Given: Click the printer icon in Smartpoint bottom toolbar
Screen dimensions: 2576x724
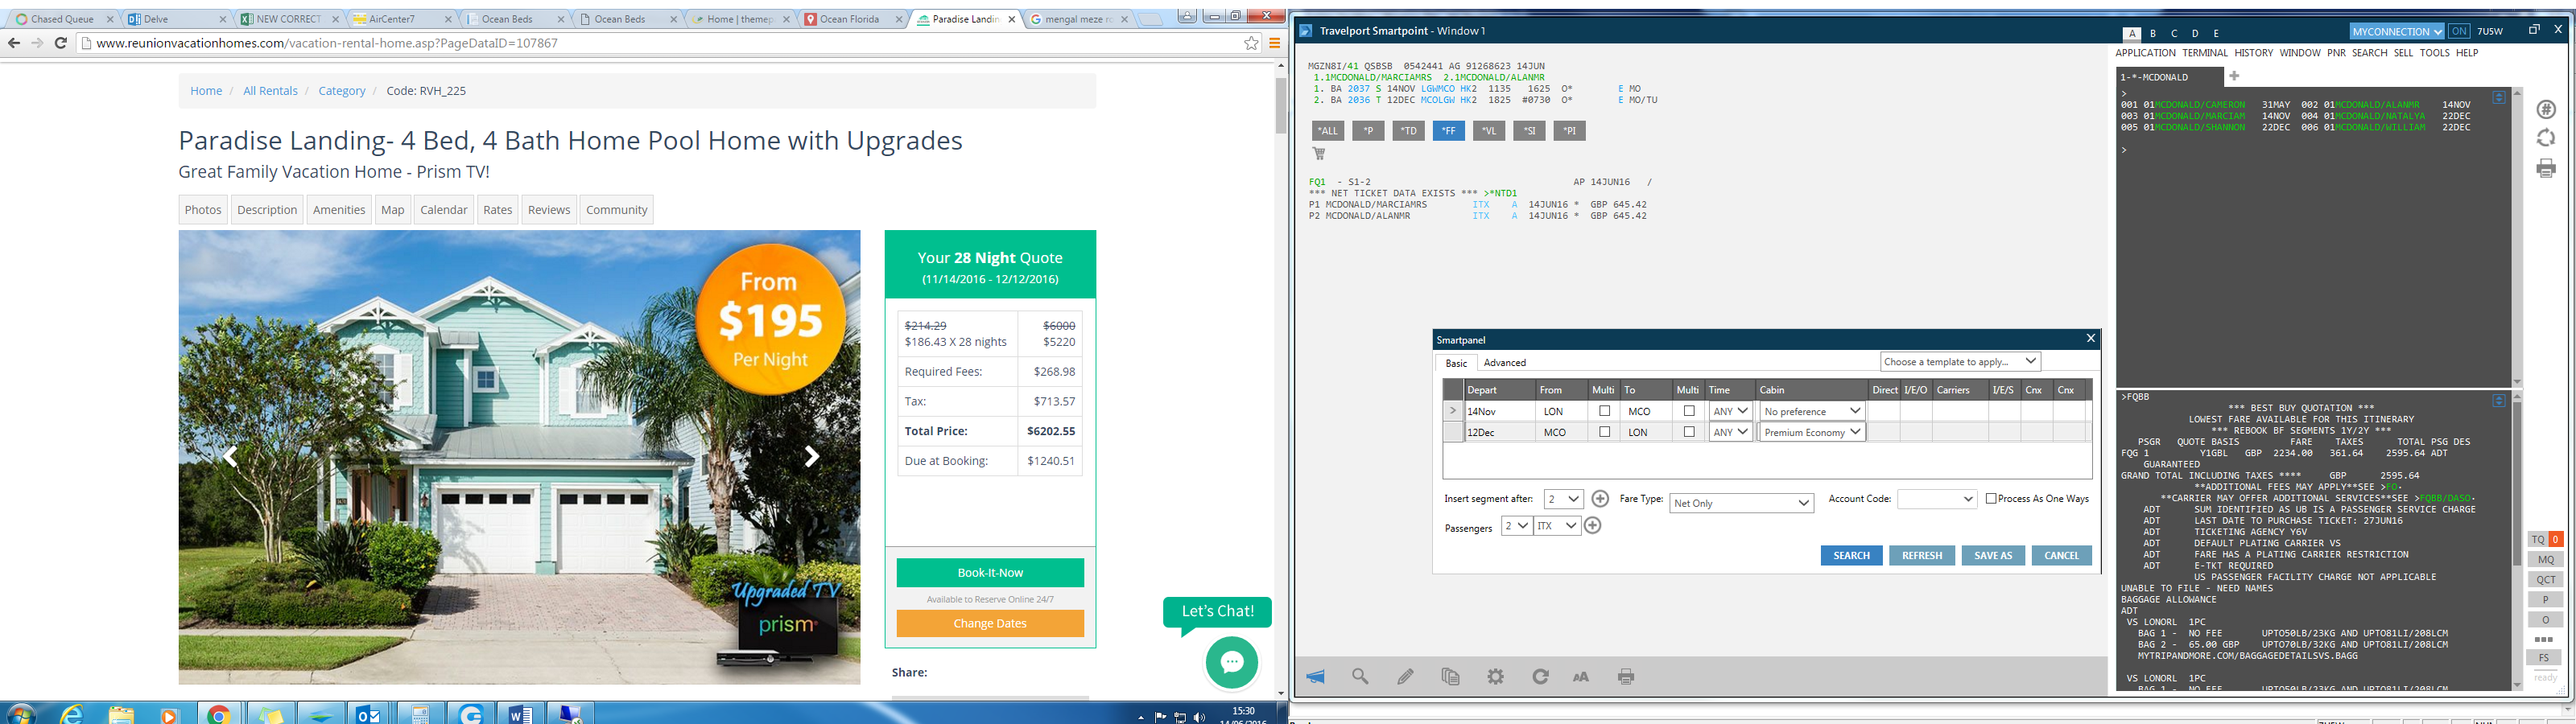Looking at the screenshot, I should [x=1626, y=677].
